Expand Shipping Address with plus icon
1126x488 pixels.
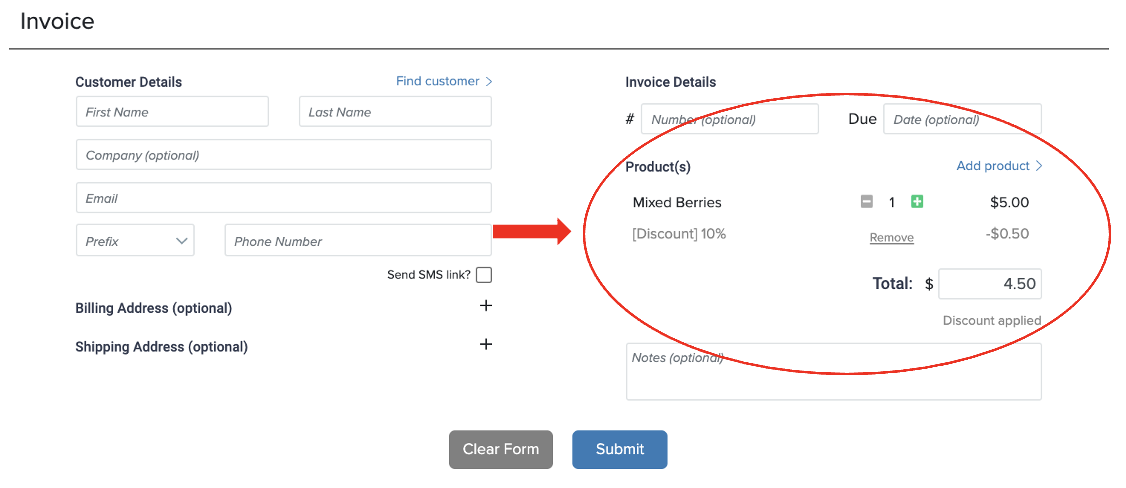tap(486, 344)
